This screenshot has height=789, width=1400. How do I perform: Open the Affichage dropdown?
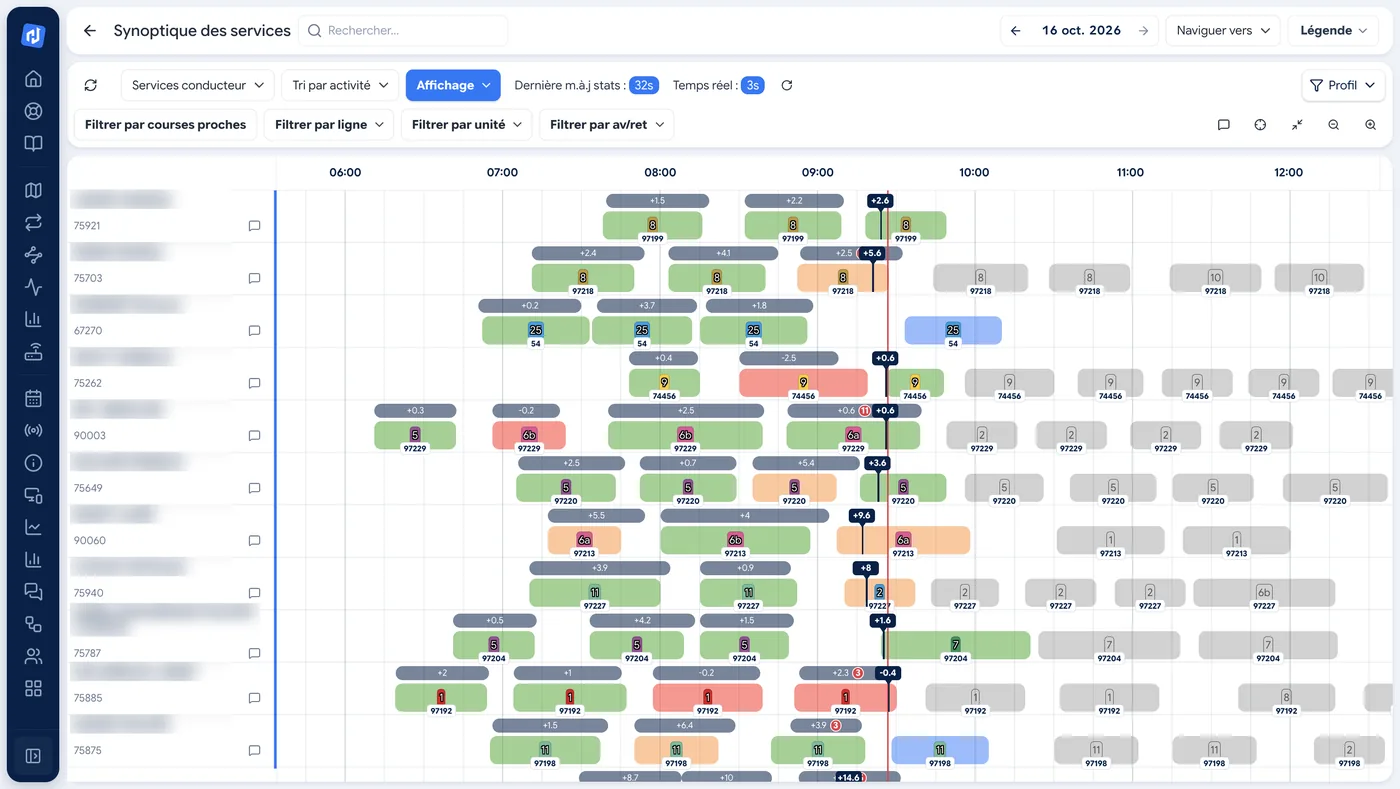click(x=453, y=85)
